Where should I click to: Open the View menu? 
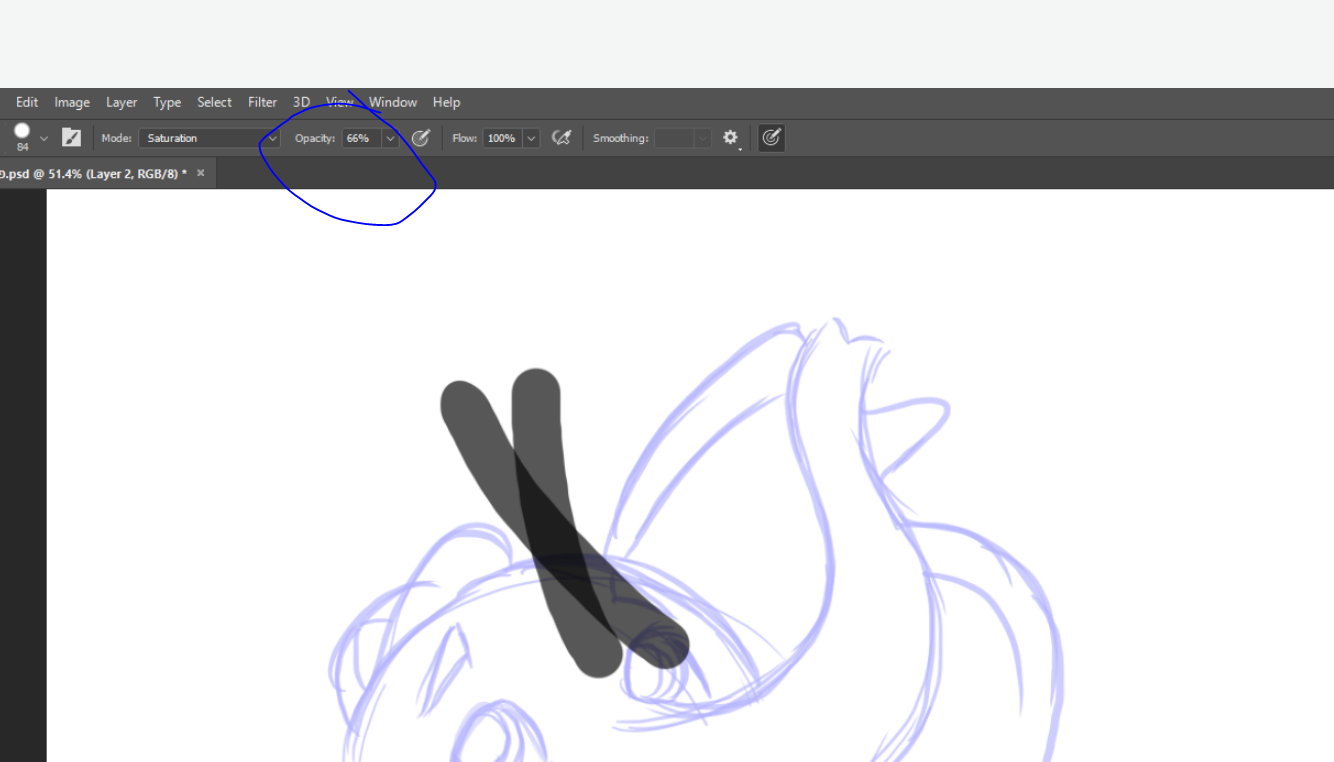(340, 102)
